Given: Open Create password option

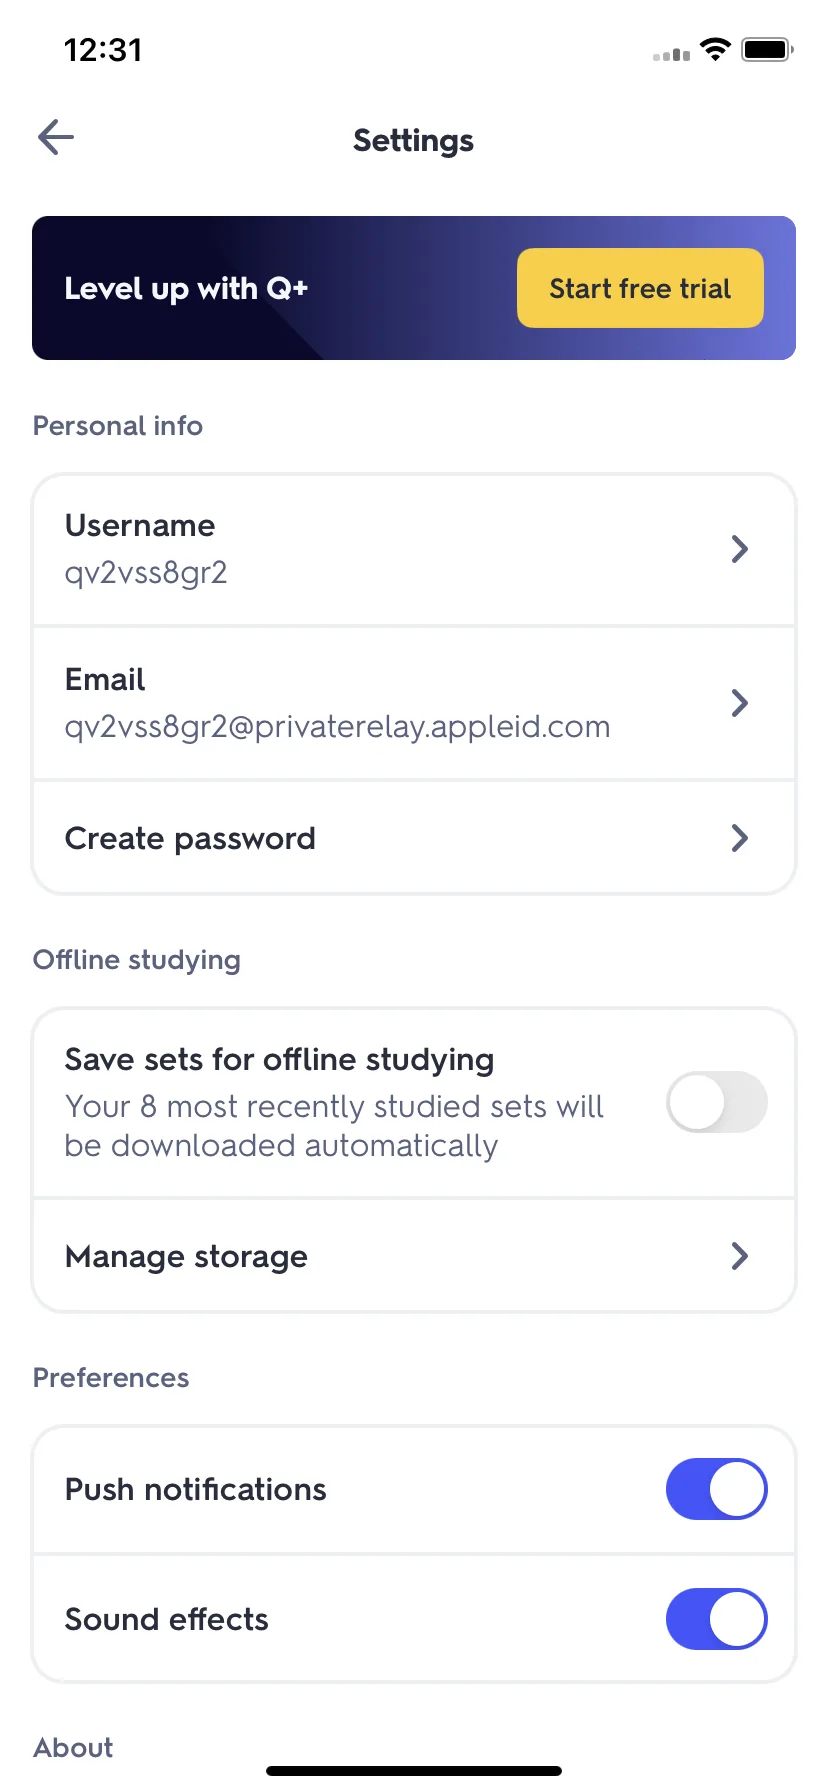Looking at the screenshot, I should point(414,838).
